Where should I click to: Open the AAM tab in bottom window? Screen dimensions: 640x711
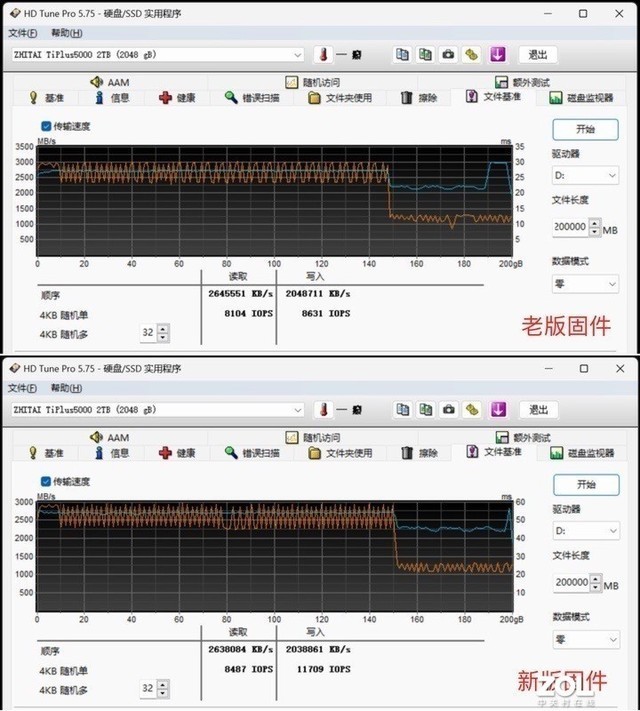pos(110,437)
